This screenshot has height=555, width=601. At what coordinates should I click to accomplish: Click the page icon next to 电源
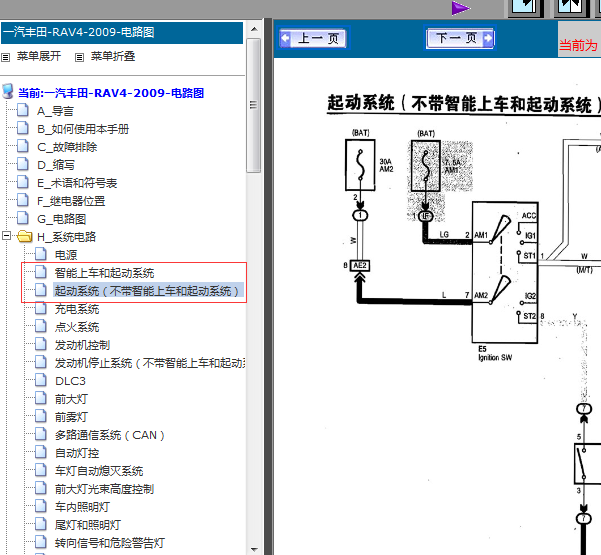(x=41, y=253)
